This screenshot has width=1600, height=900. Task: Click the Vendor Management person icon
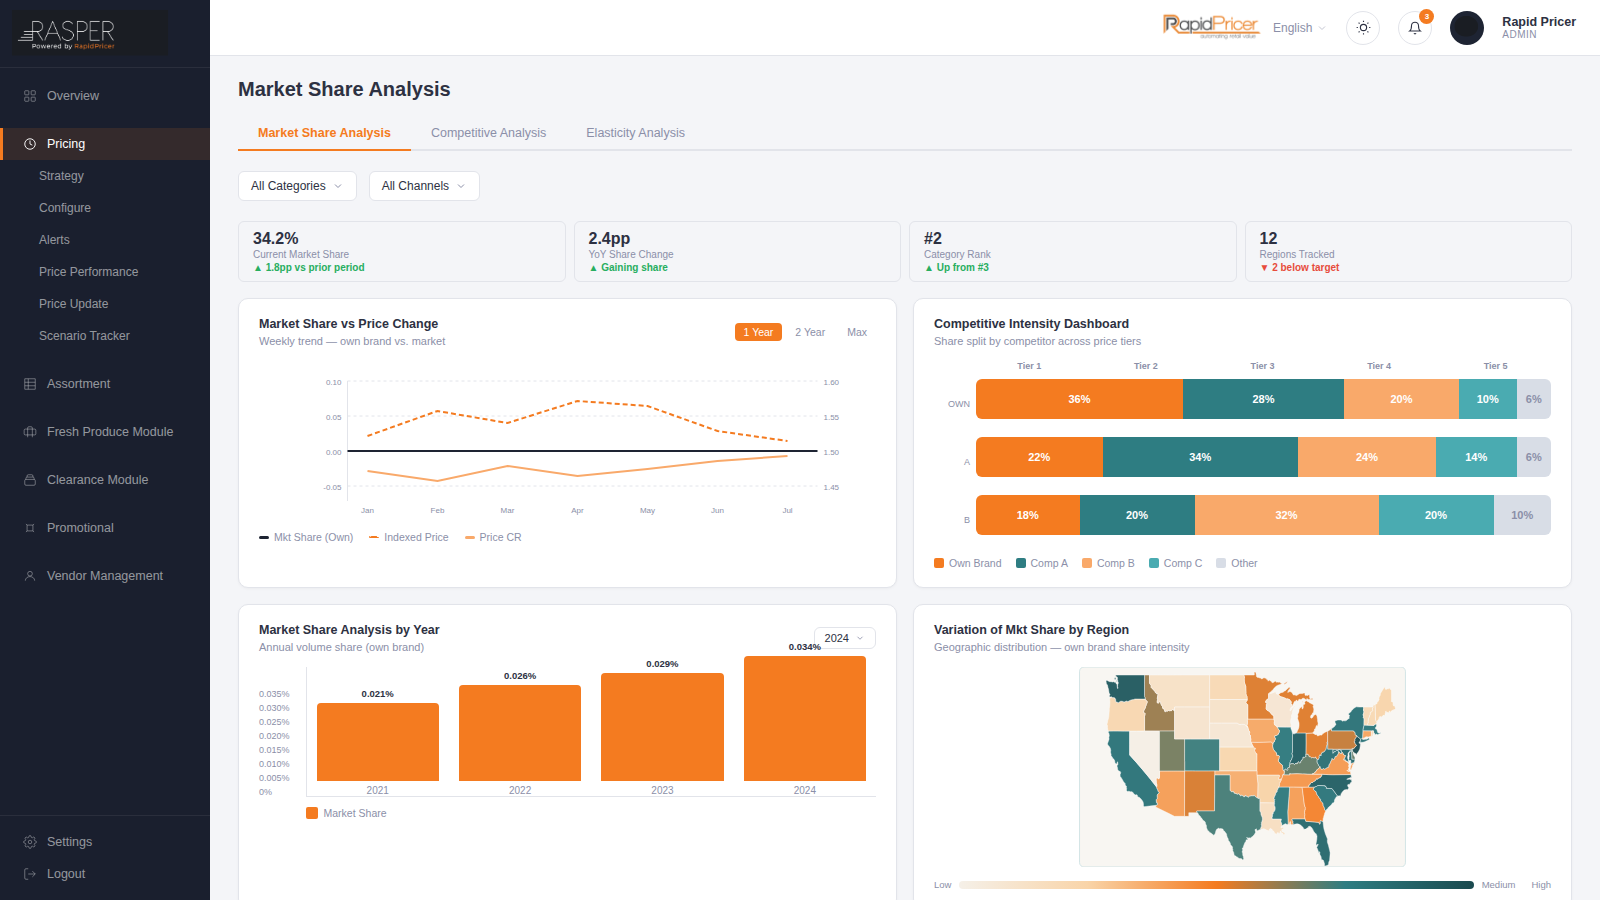[x=30, y=576]
